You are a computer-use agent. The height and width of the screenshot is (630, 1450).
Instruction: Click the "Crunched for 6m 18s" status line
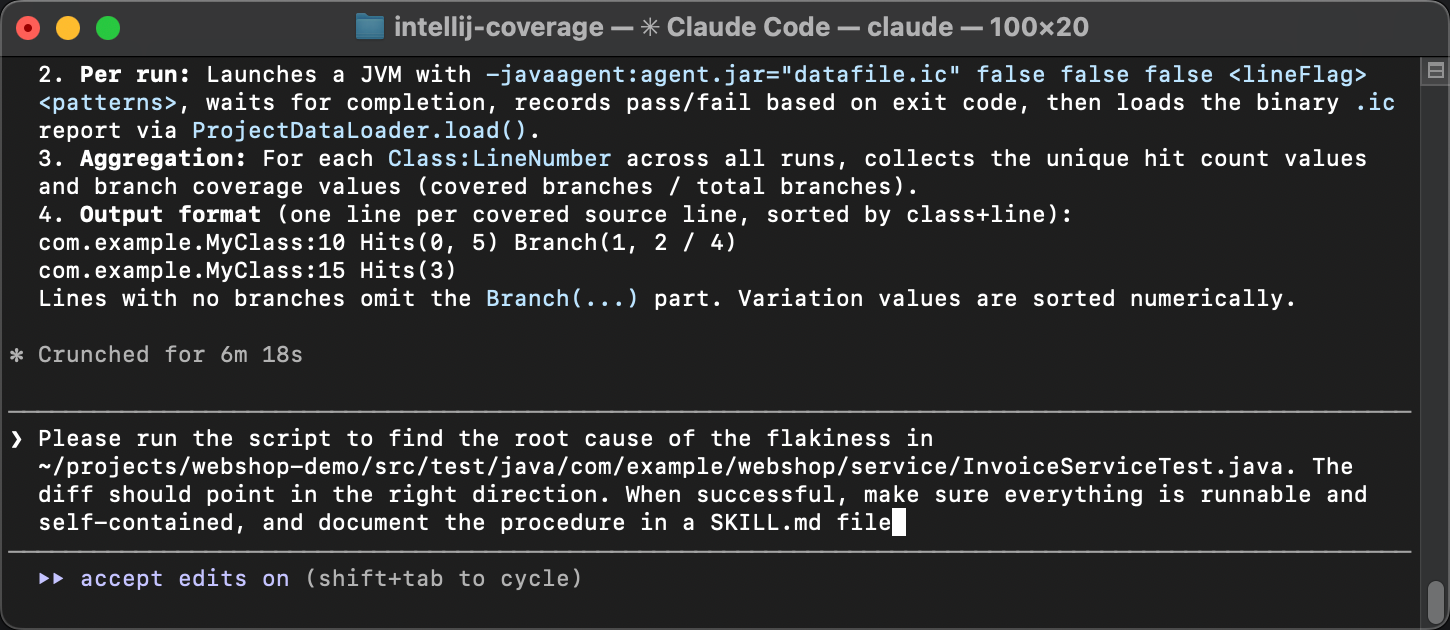[170, 355]
